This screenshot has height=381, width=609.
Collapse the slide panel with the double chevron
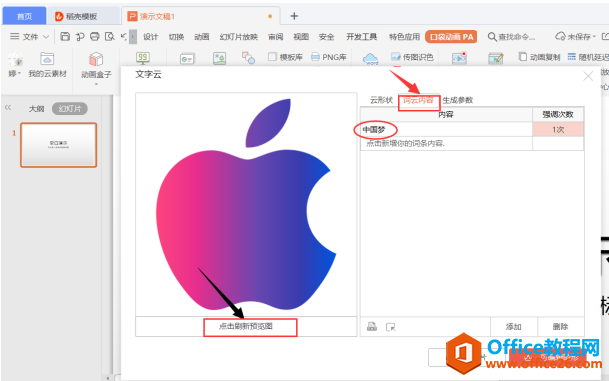(8, 108)
